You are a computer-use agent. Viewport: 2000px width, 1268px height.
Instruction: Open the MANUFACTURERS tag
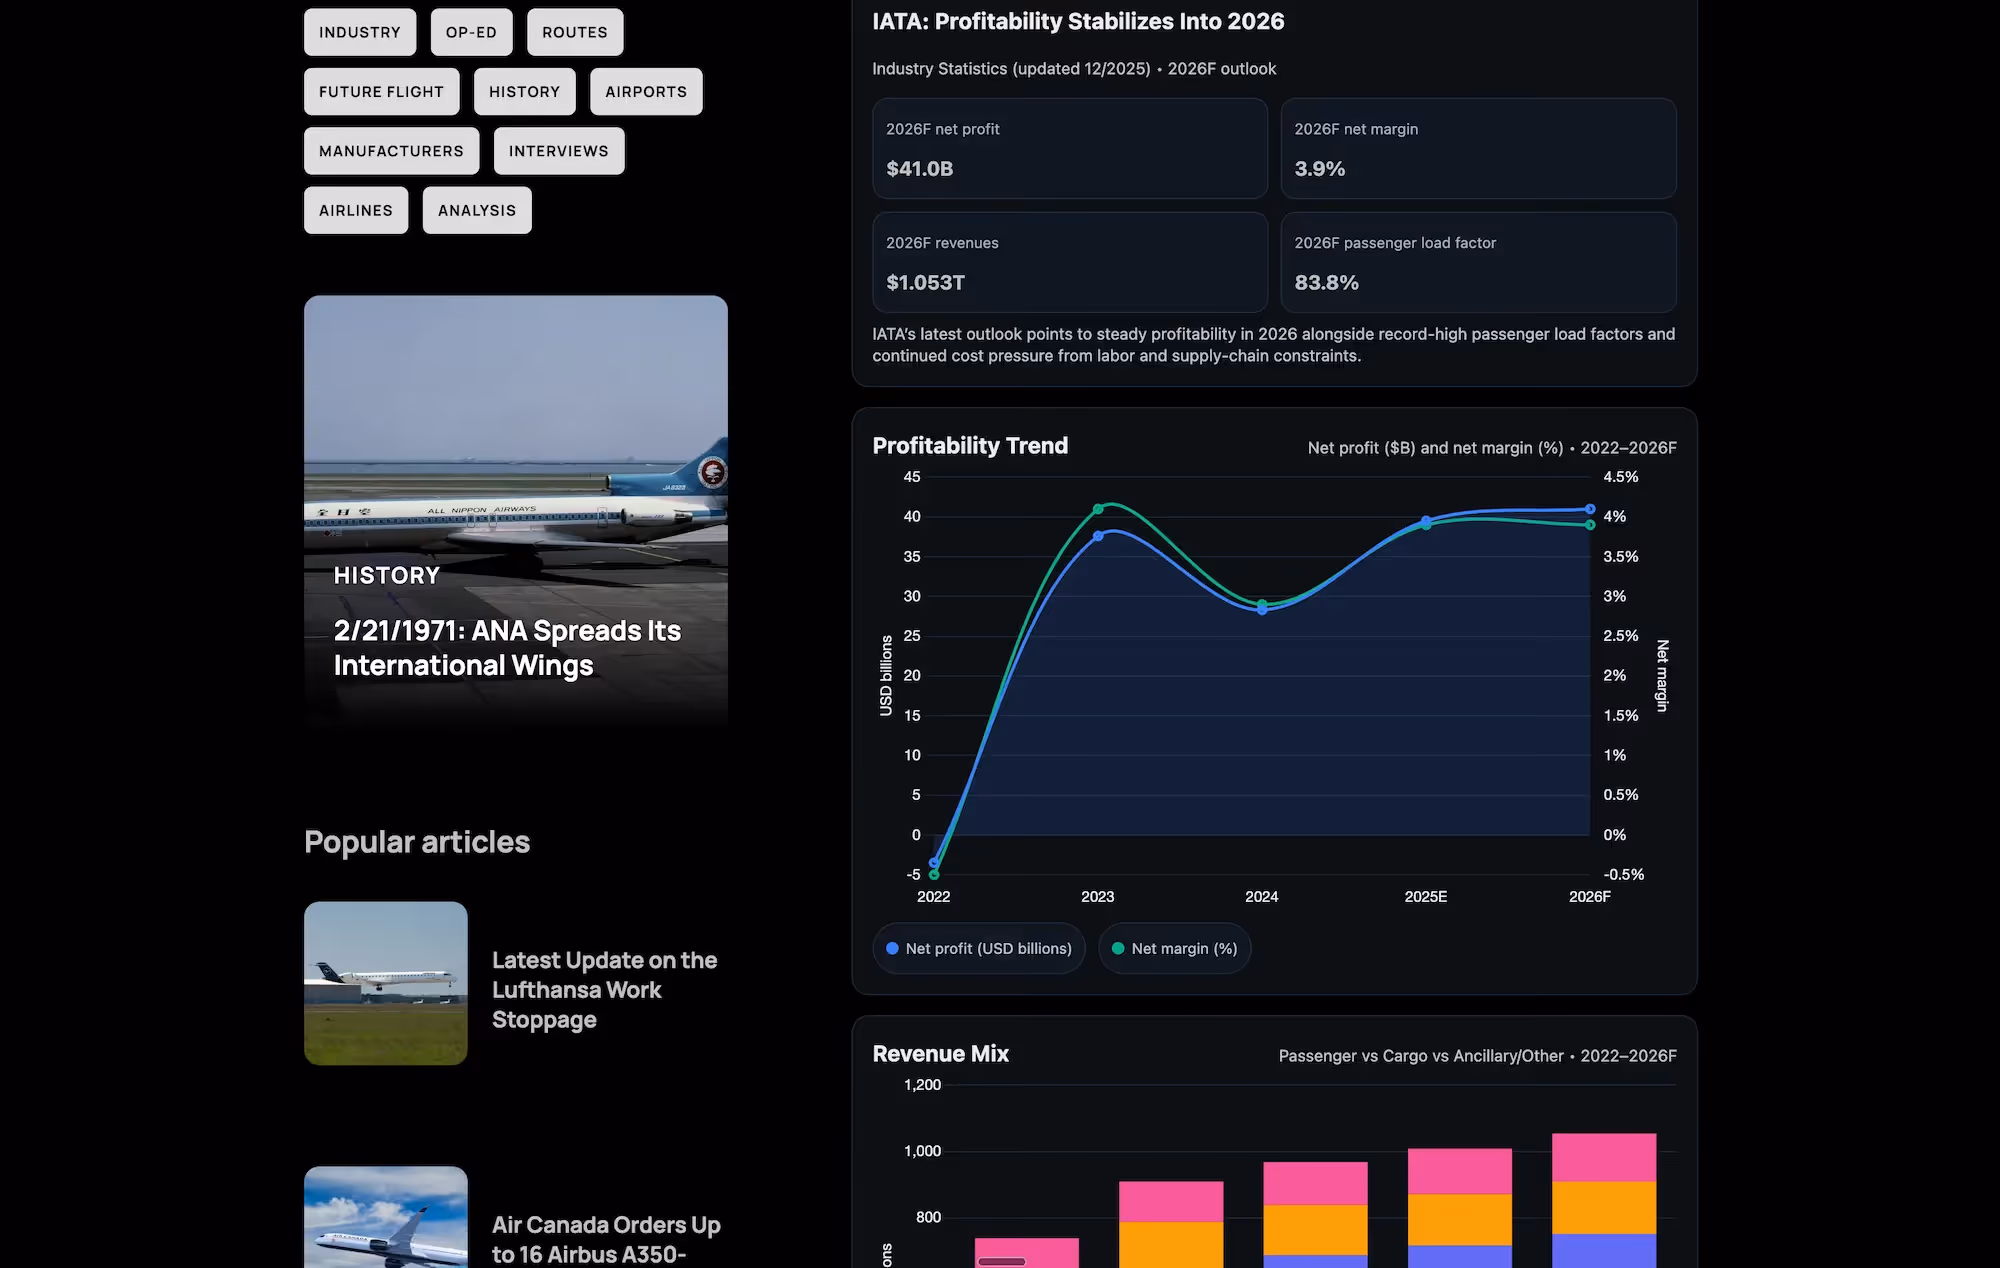[x=391, y=151]
